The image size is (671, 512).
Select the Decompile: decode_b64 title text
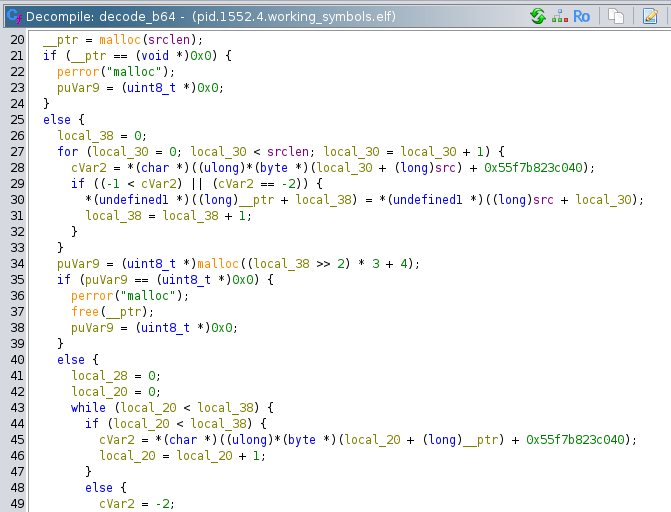tap(101, 16)
